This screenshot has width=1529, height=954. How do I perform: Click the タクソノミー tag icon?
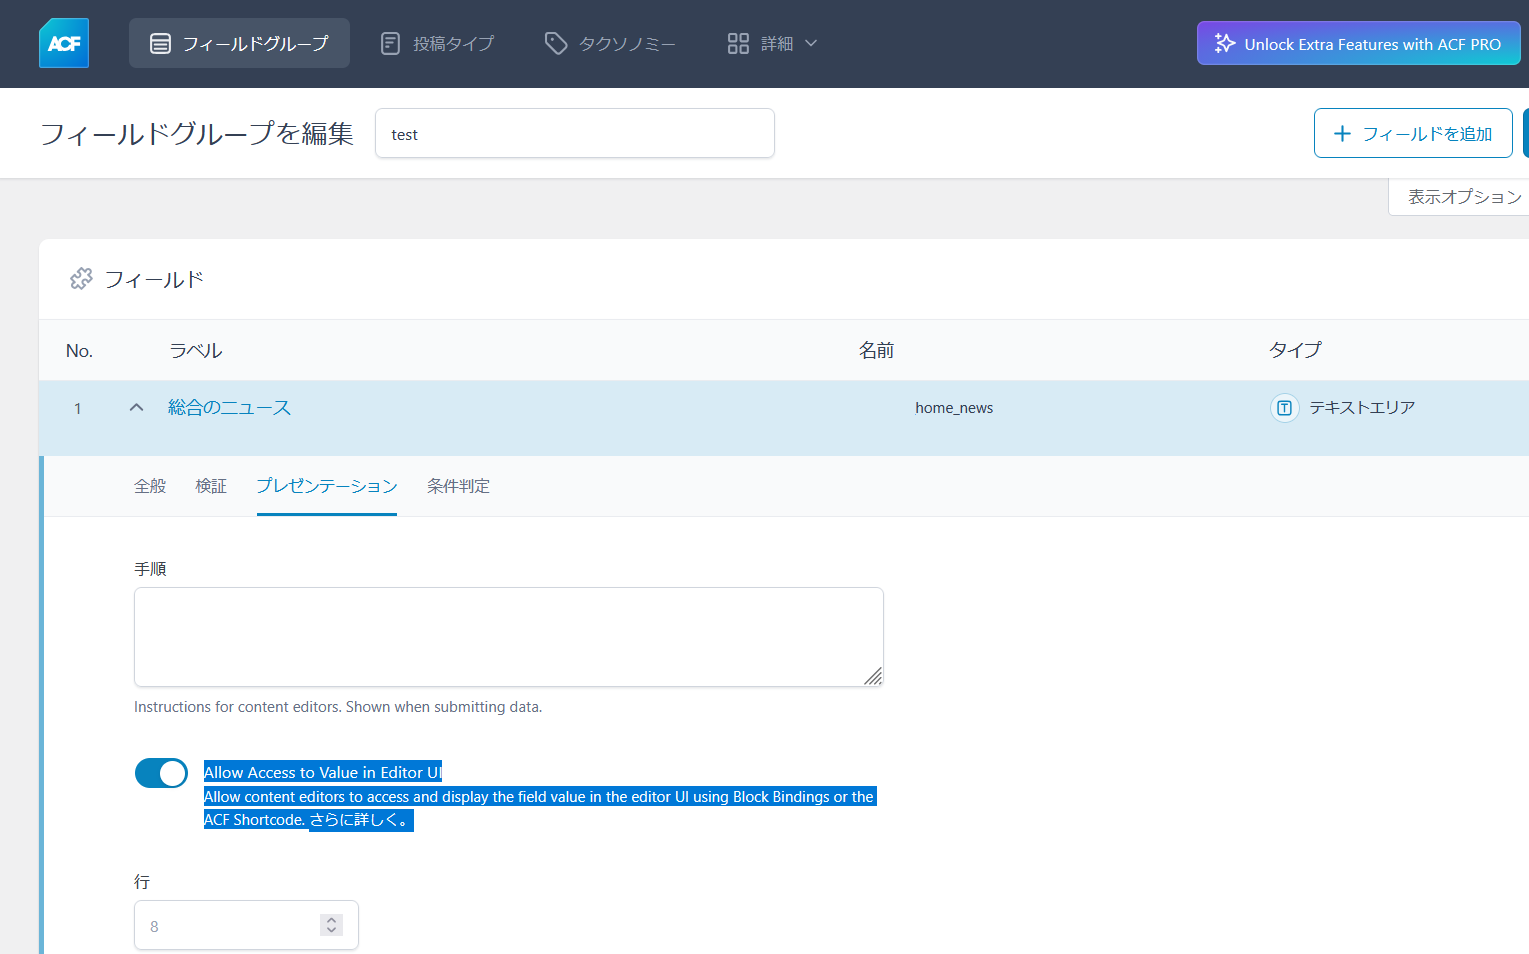click(x=556, y=43)
